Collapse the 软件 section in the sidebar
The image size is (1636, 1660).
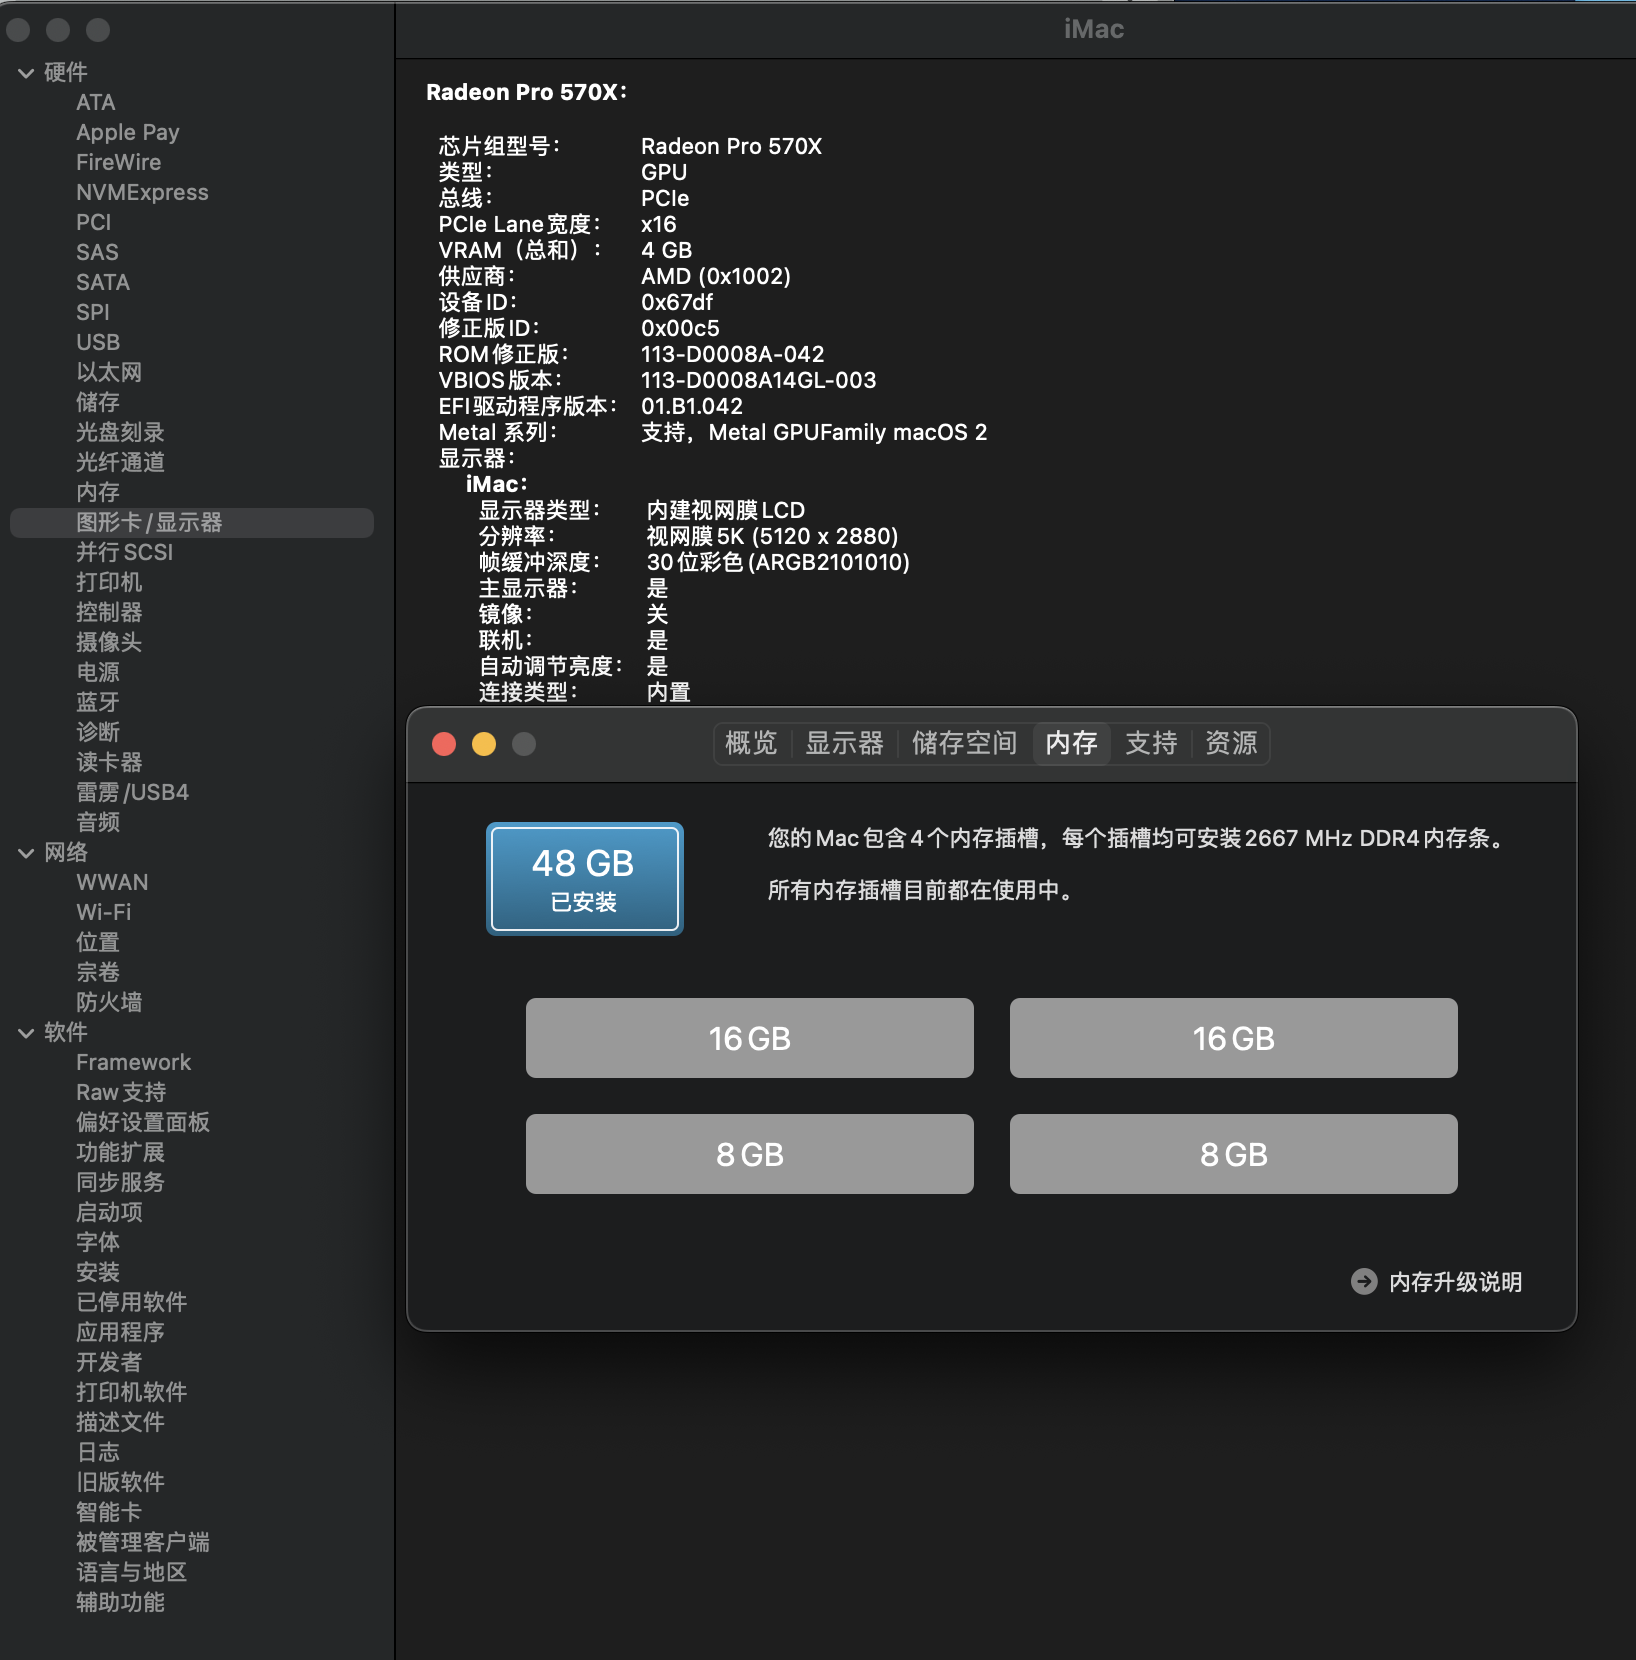[26, 1032]
